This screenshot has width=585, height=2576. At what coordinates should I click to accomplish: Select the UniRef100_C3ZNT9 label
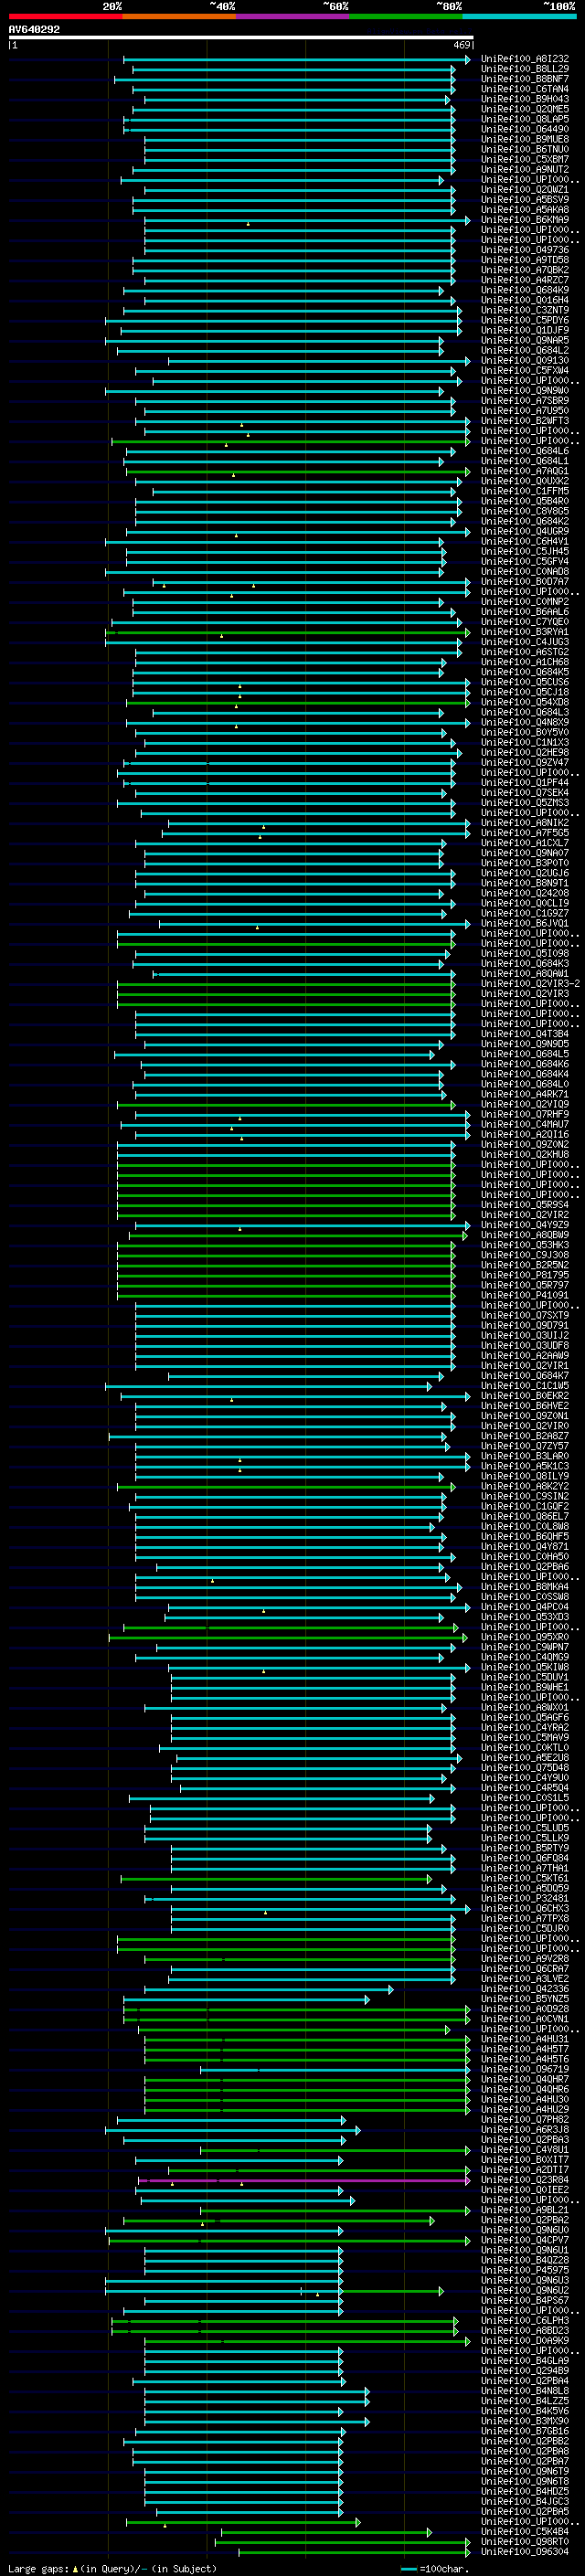tap(525, 310)
